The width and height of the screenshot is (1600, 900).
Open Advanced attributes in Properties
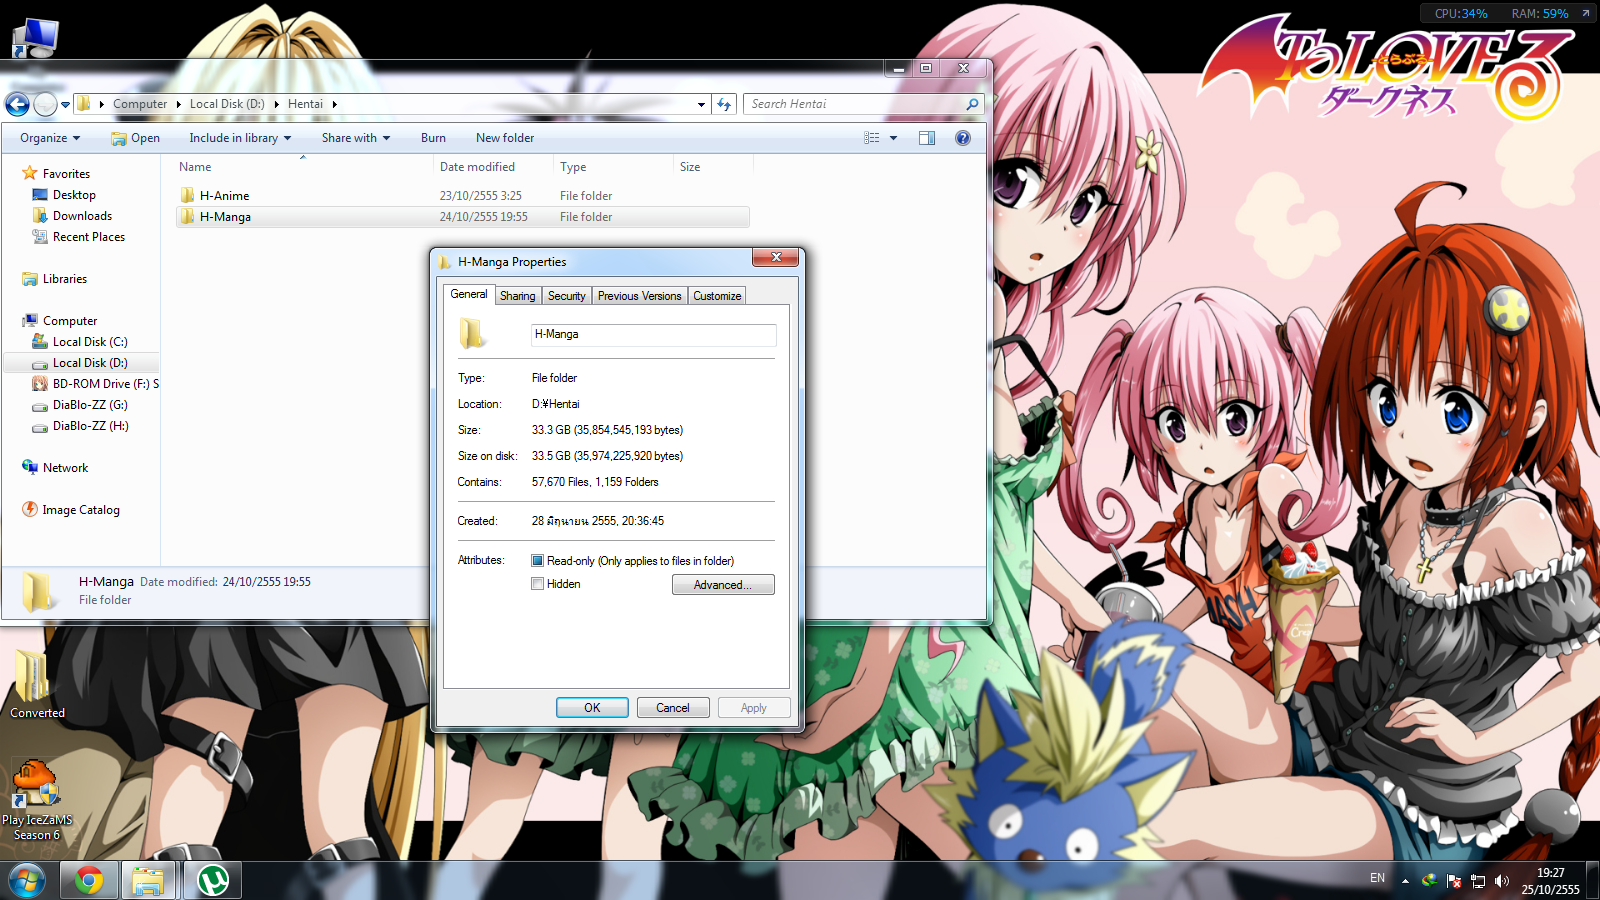[723, 585]
